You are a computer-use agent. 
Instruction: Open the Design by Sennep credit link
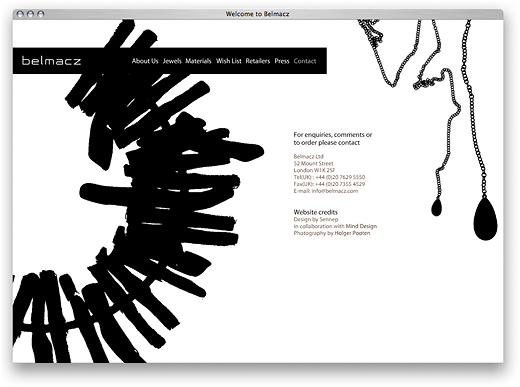[x=316, y=219]
